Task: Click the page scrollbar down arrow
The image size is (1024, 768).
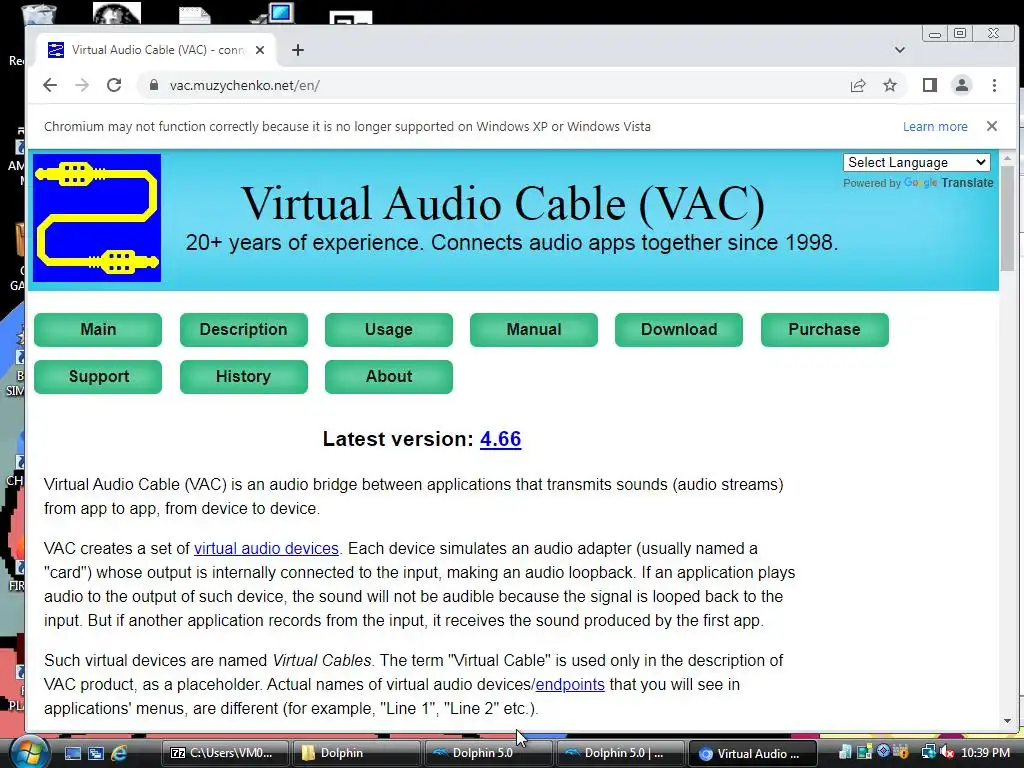Action: point(1007,721)
